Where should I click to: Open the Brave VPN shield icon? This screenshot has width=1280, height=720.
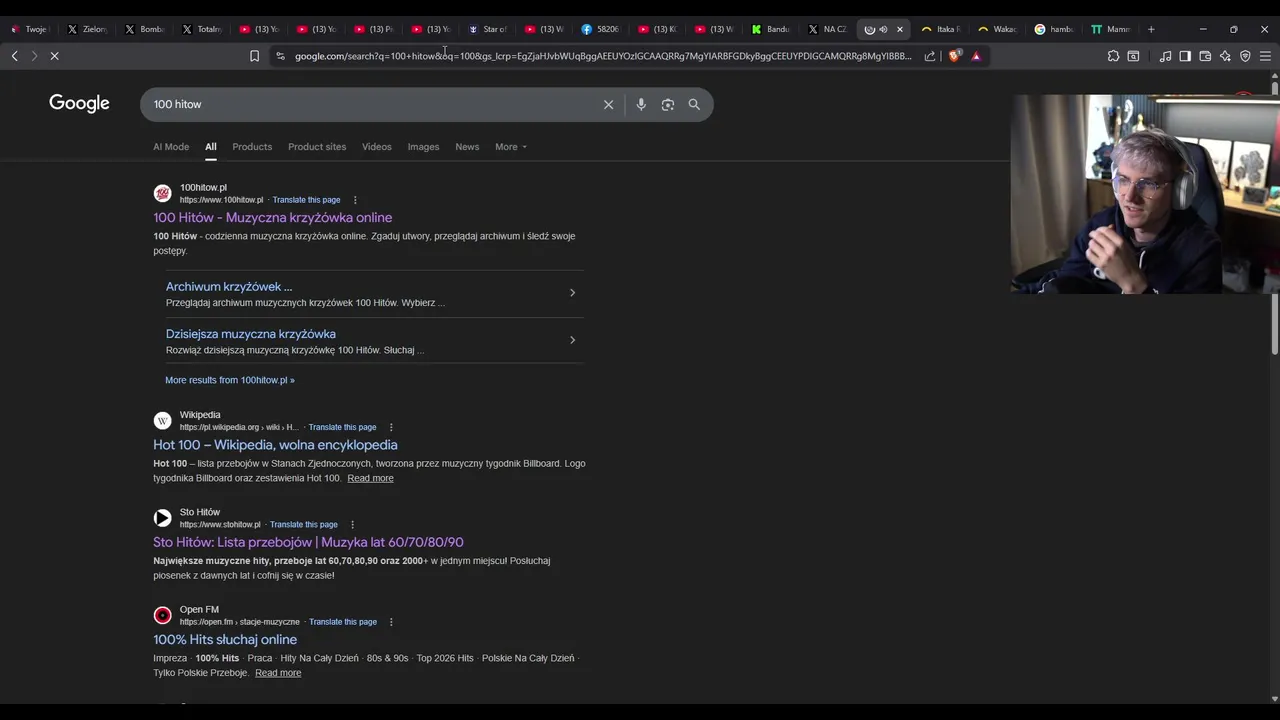pyautogui.click(x=1245, y=56)
